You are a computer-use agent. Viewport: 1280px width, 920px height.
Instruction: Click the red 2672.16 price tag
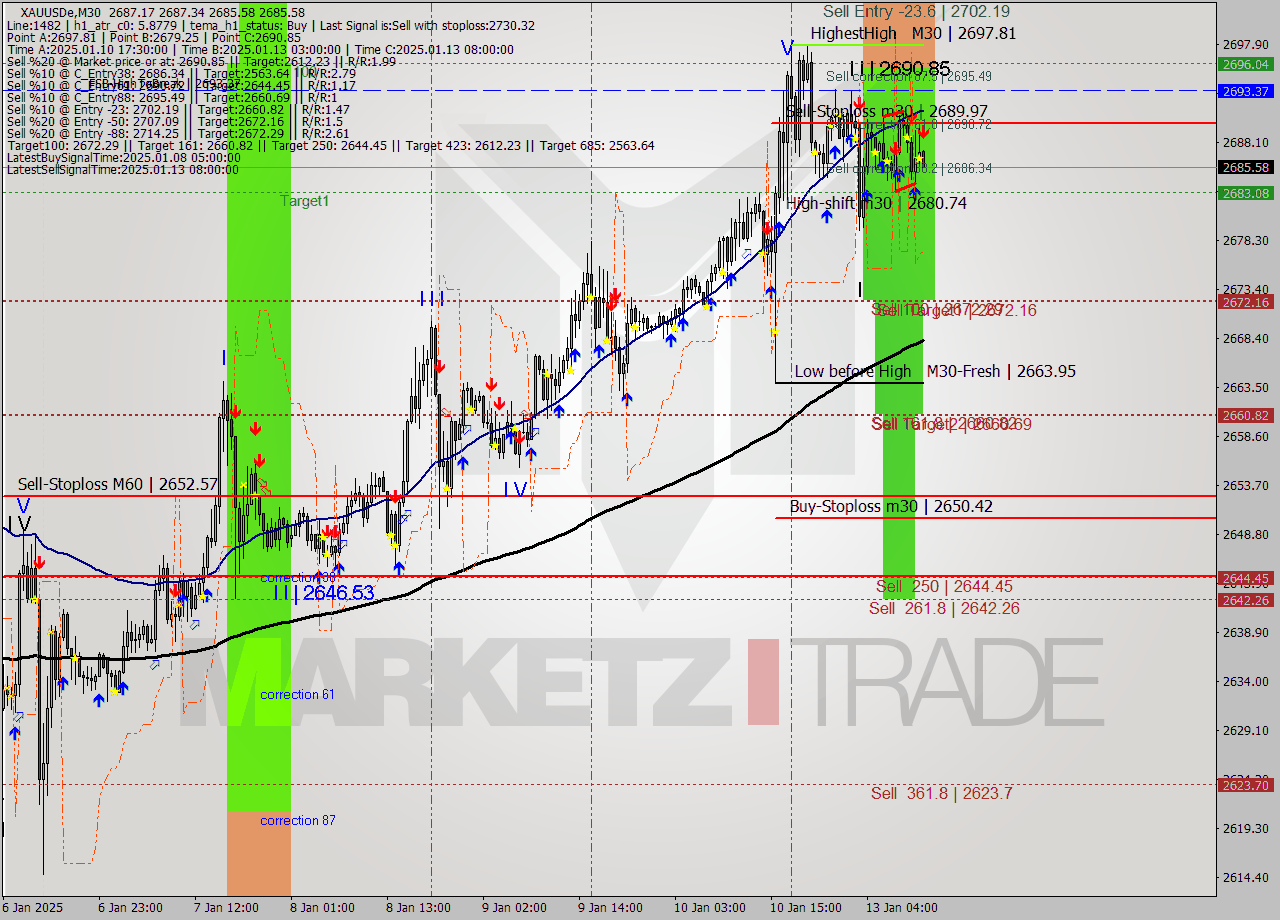pyautogui.click(x=1245, y=301)
